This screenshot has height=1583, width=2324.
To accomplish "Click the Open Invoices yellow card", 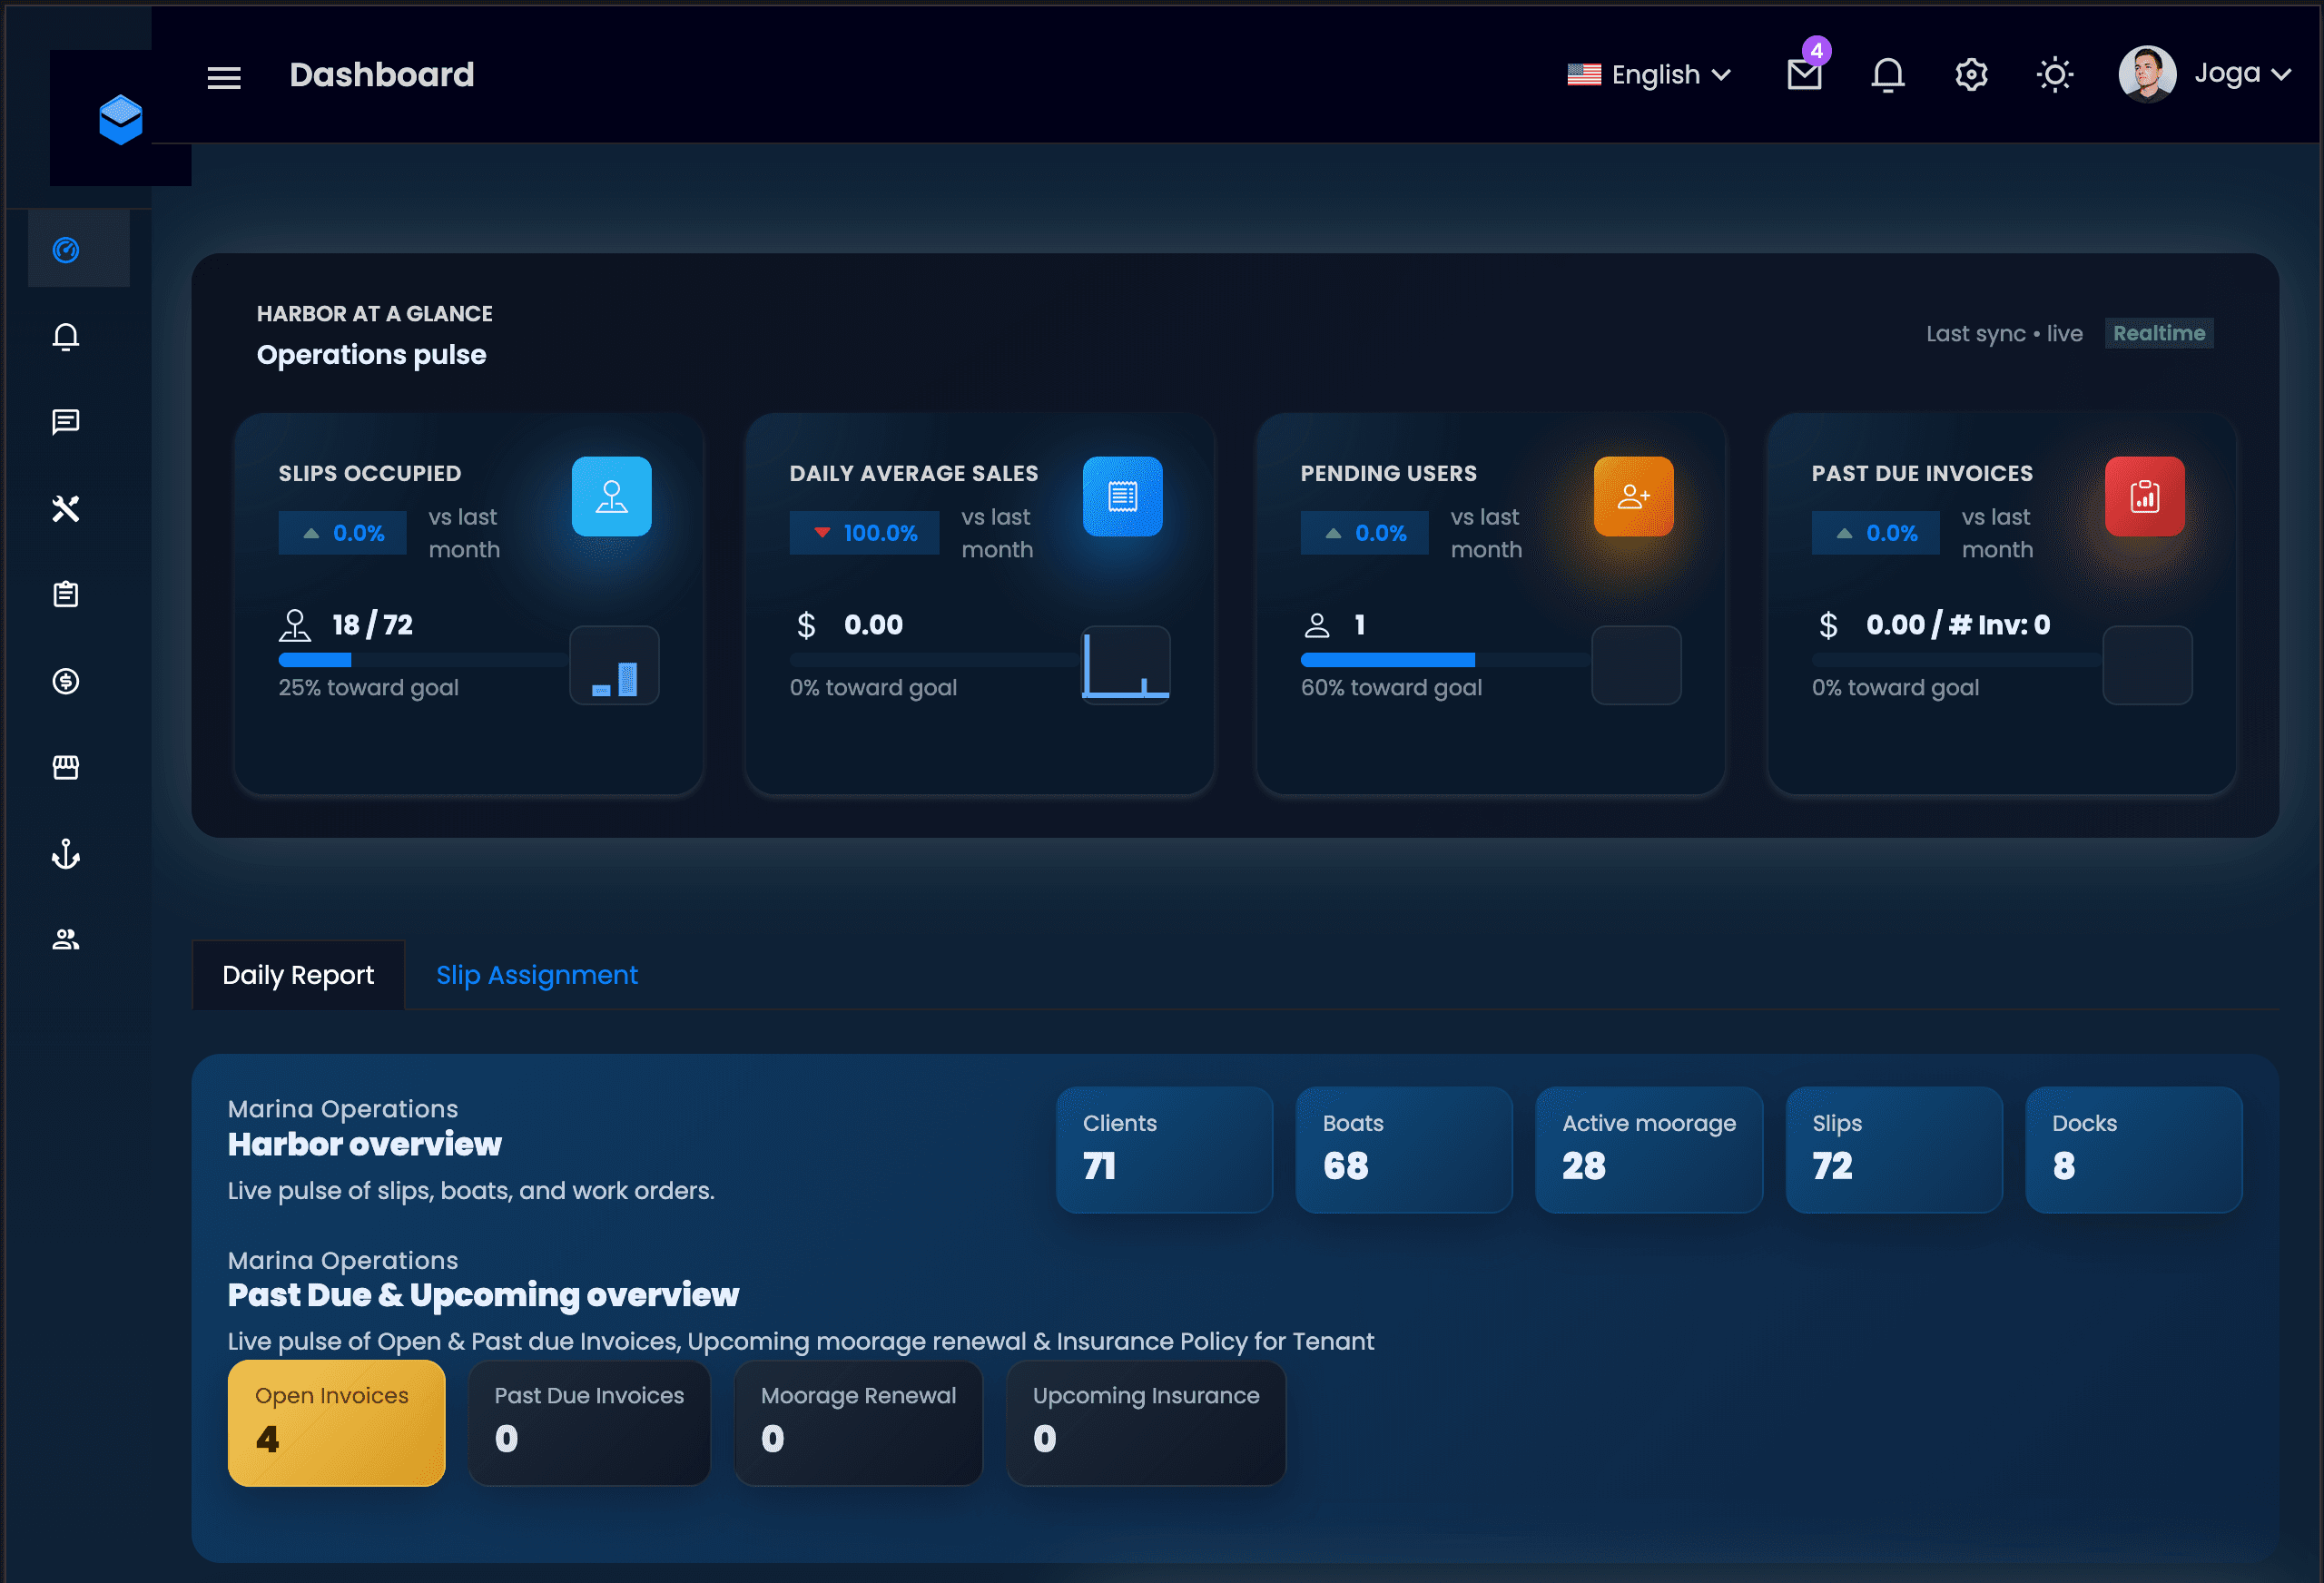I will pos(336,1421).
